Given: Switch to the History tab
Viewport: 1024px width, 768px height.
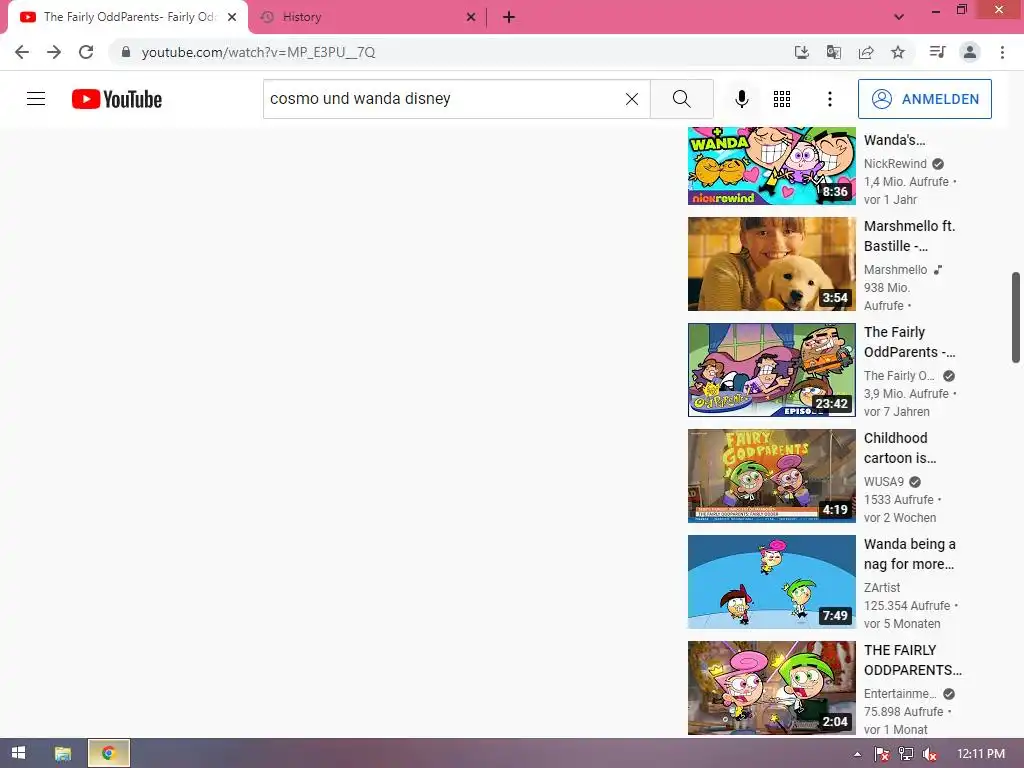Looking at the screenshot, I should coord(367,17).
